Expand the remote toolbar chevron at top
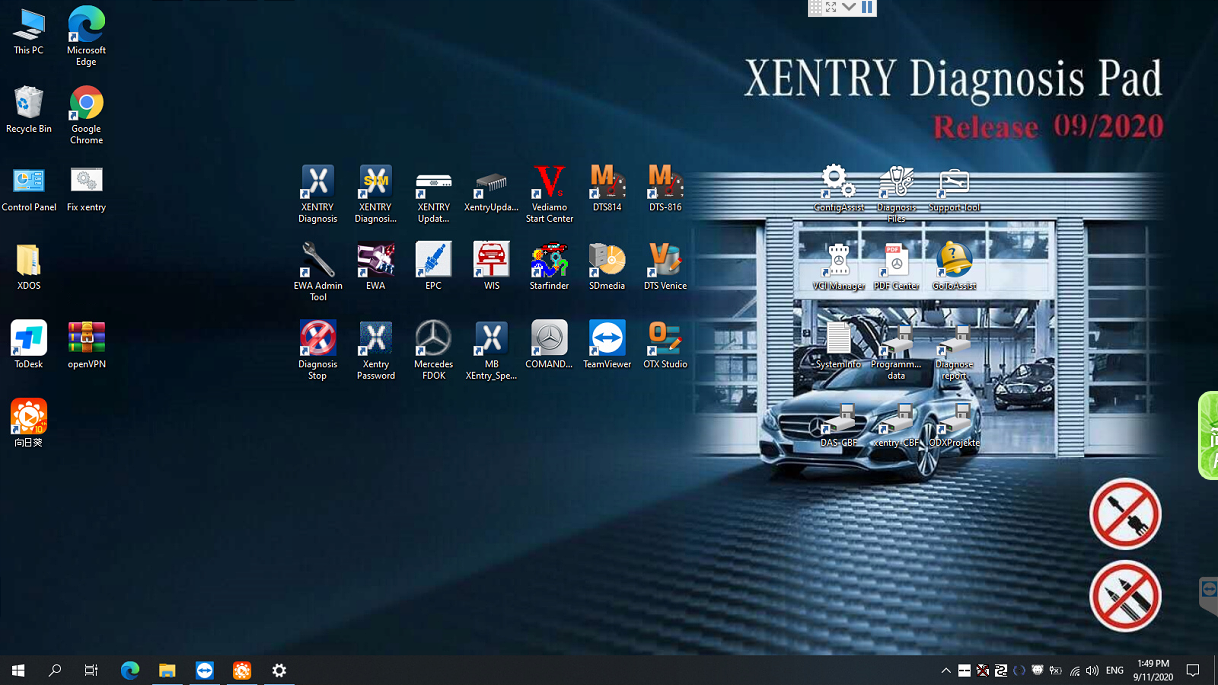 coord(849,7)
